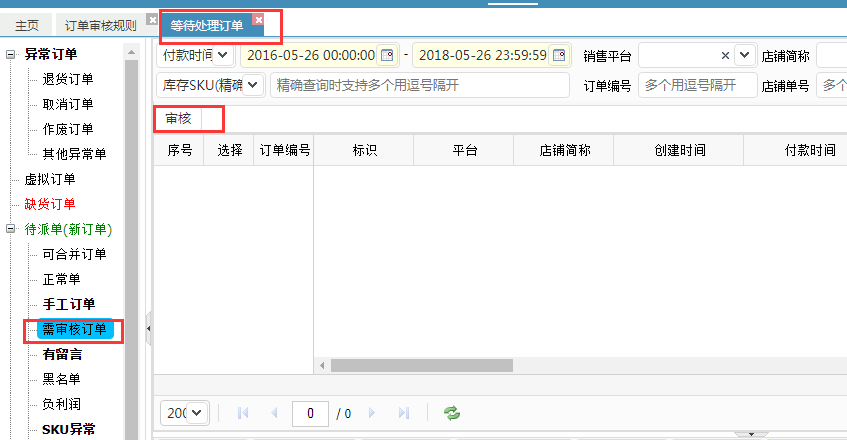Collapse the bottom panel arrow
This screenshot has height=440, width=847.
(x=751, y=435)
